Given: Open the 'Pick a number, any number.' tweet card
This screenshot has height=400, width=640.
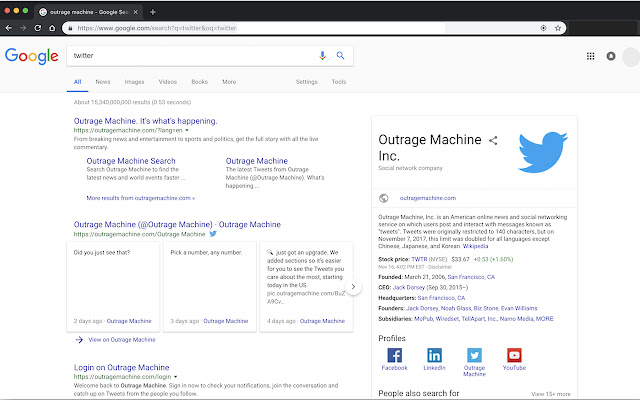Looking at the screenshot, I should tap(210, 287).
